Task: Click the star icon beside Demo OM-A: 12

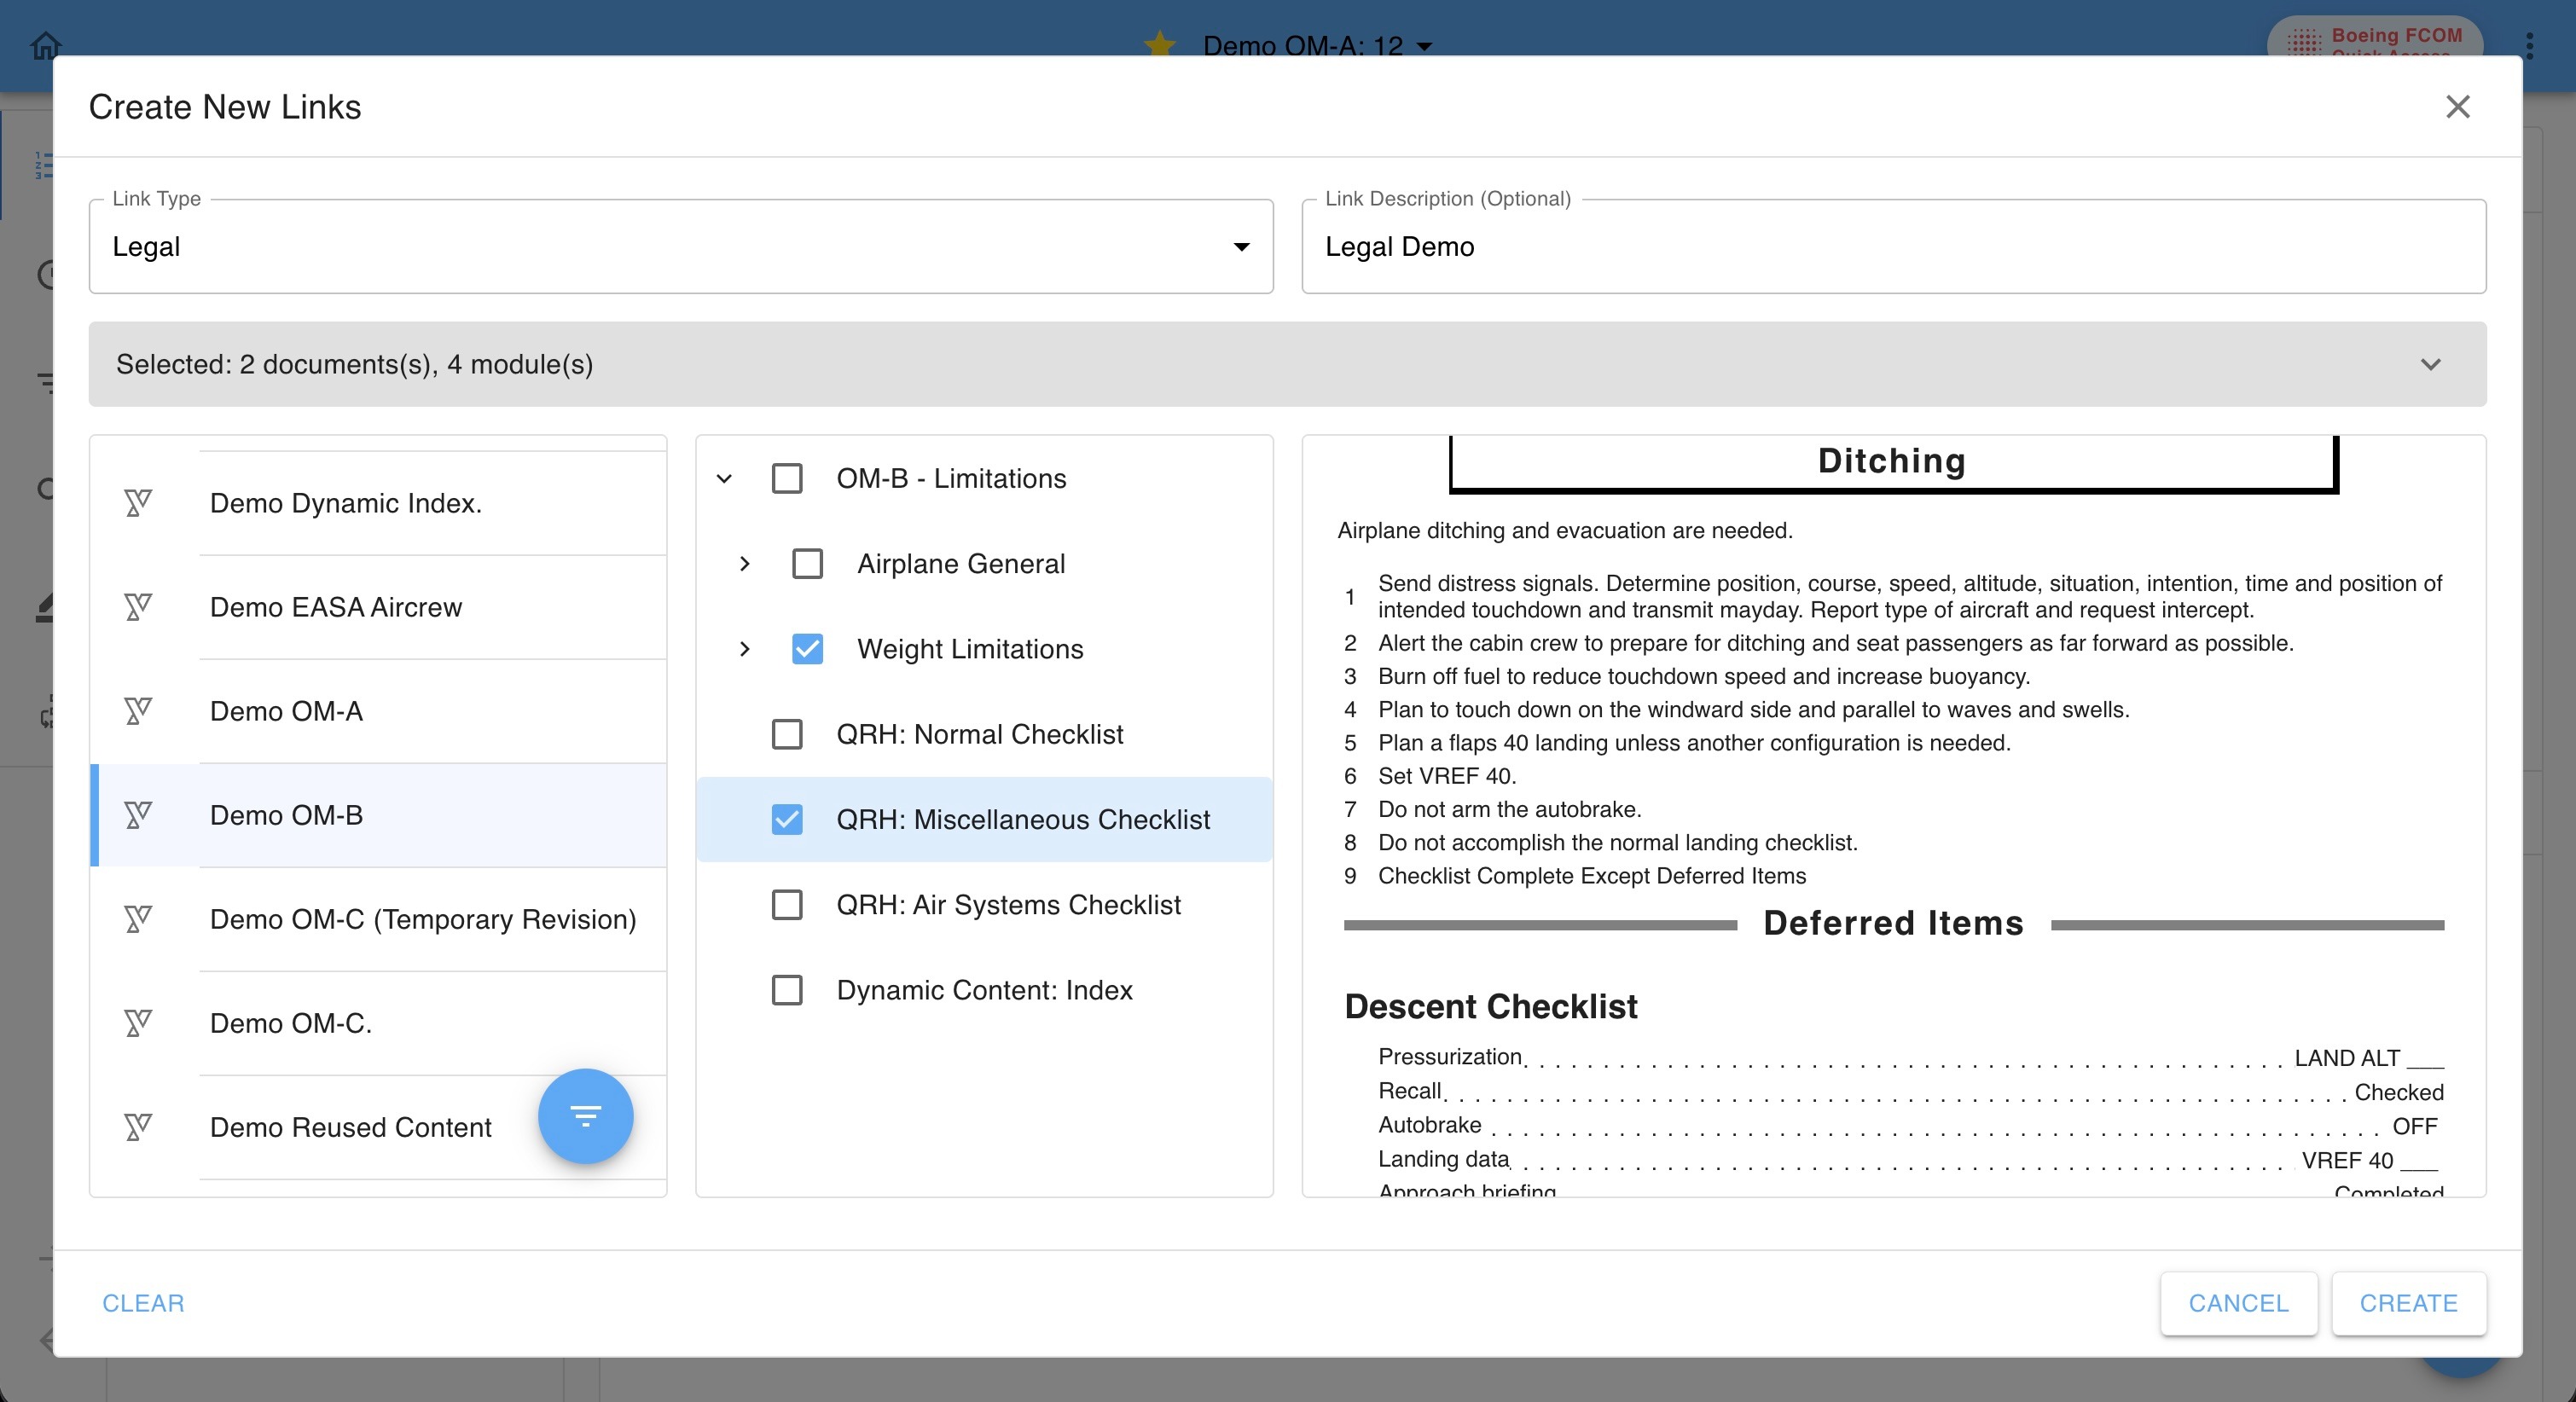Action: click(1160, 44)
